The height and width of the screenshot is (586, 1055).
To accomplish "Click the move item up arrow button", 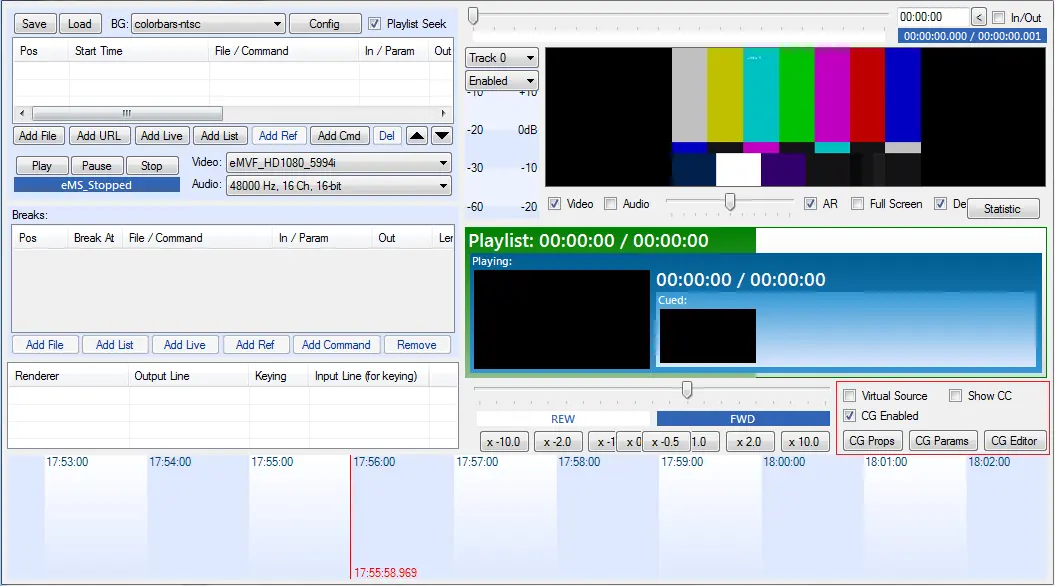I will (x=416, y=136).
